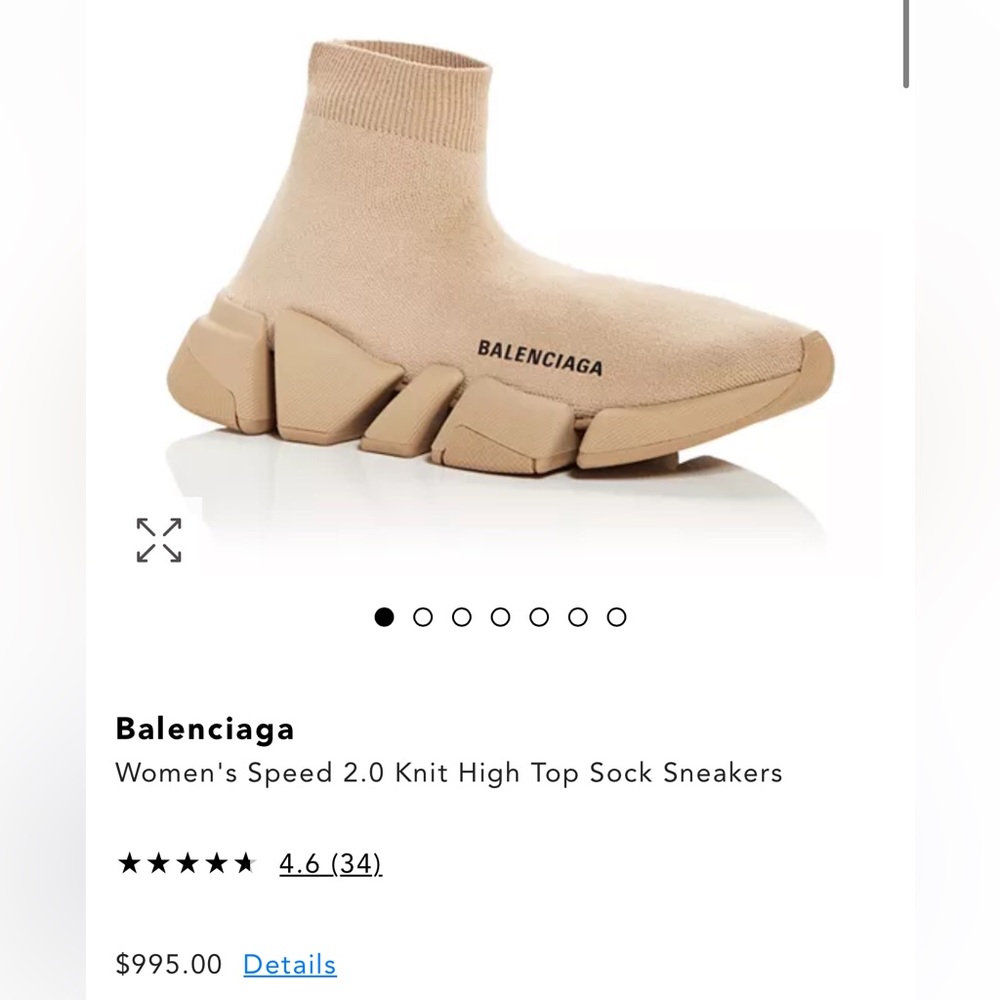Select the fourth image carousel dot
1000x1000 pixels.
click(x=501, y=617)
